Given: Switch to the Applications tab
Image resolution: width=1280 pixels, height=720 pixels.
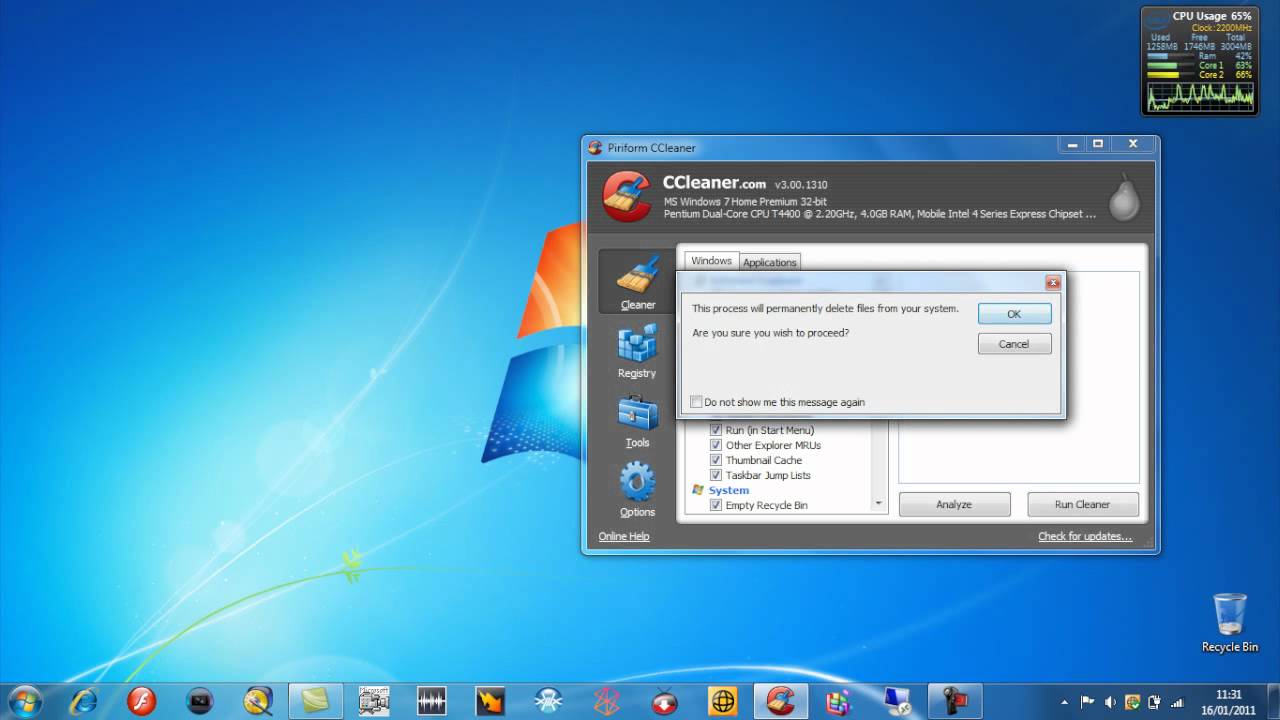Looking at the screenshot, I should click(770, 262).
